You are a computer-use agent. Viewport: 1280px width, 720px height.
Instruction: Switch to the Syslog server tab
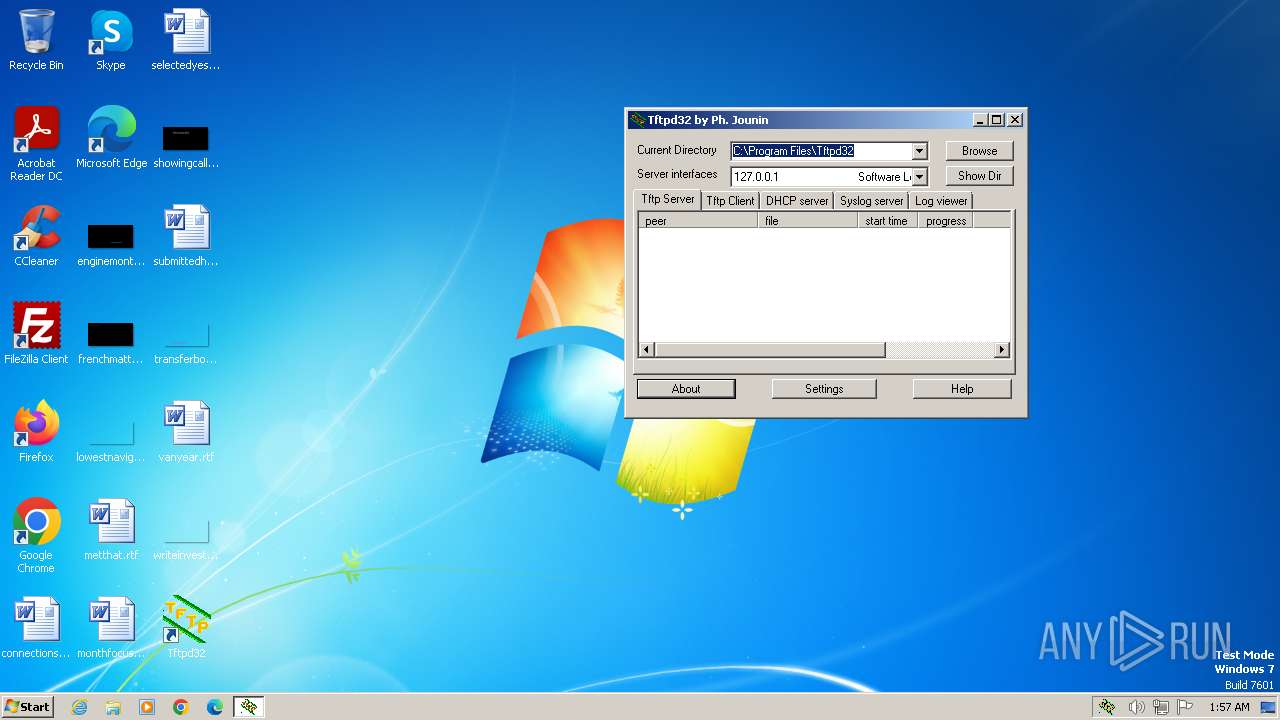tap(871, 201)
